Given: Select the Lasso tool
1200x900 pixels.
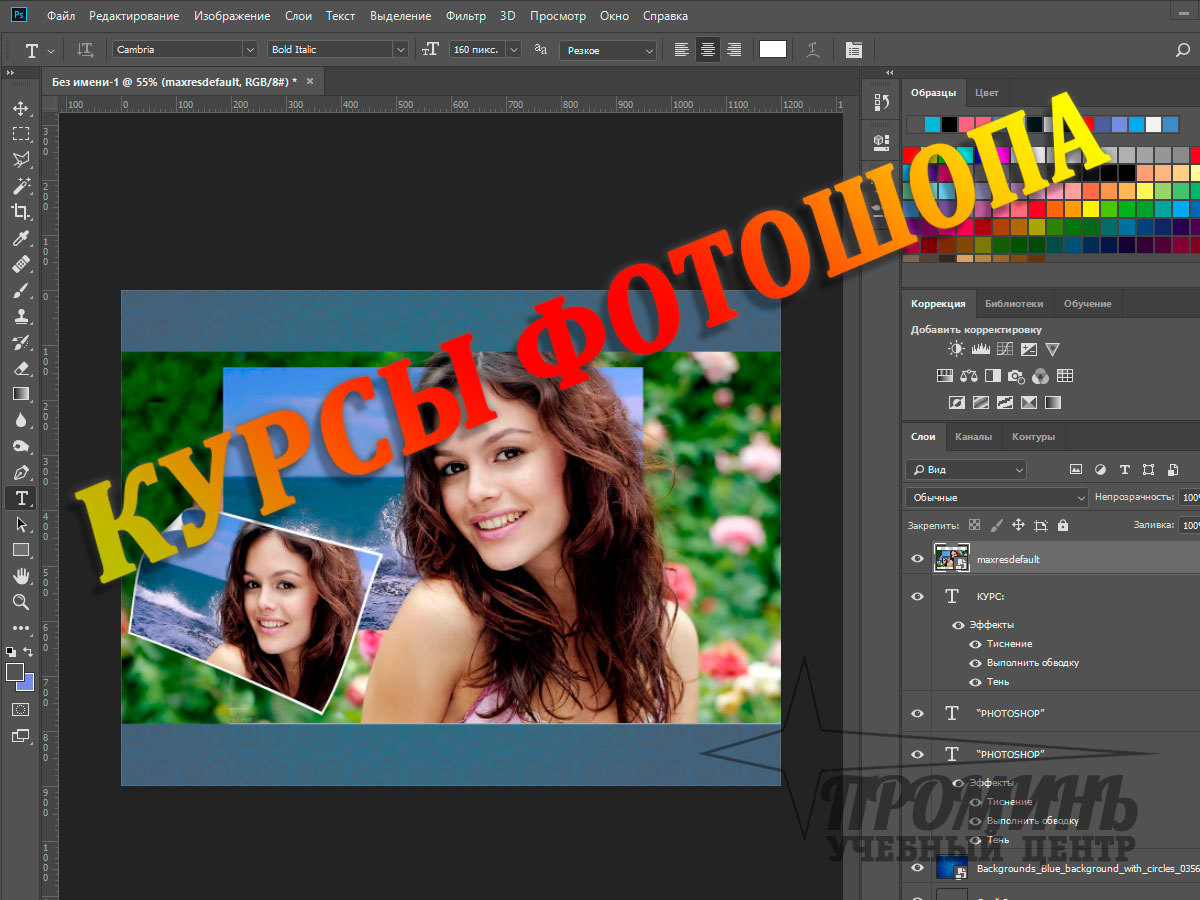Looking at the screenshot, I should tap(21, 160).
